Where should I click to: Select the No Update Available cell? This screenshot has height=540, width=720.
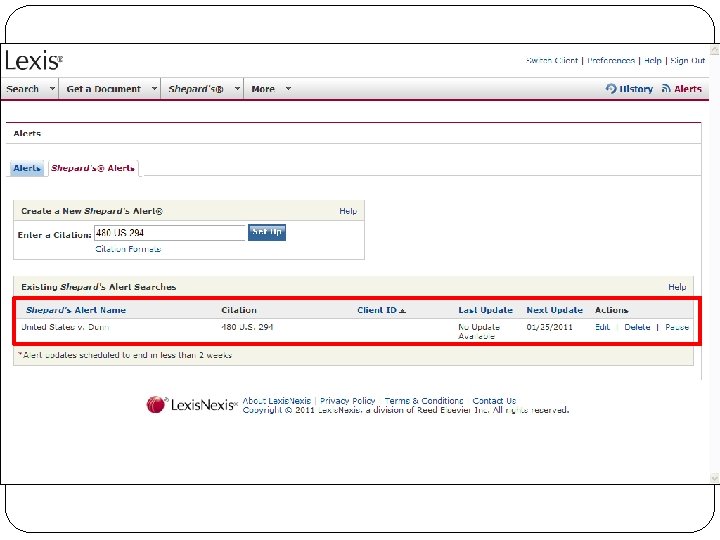(x=479, y=332)
